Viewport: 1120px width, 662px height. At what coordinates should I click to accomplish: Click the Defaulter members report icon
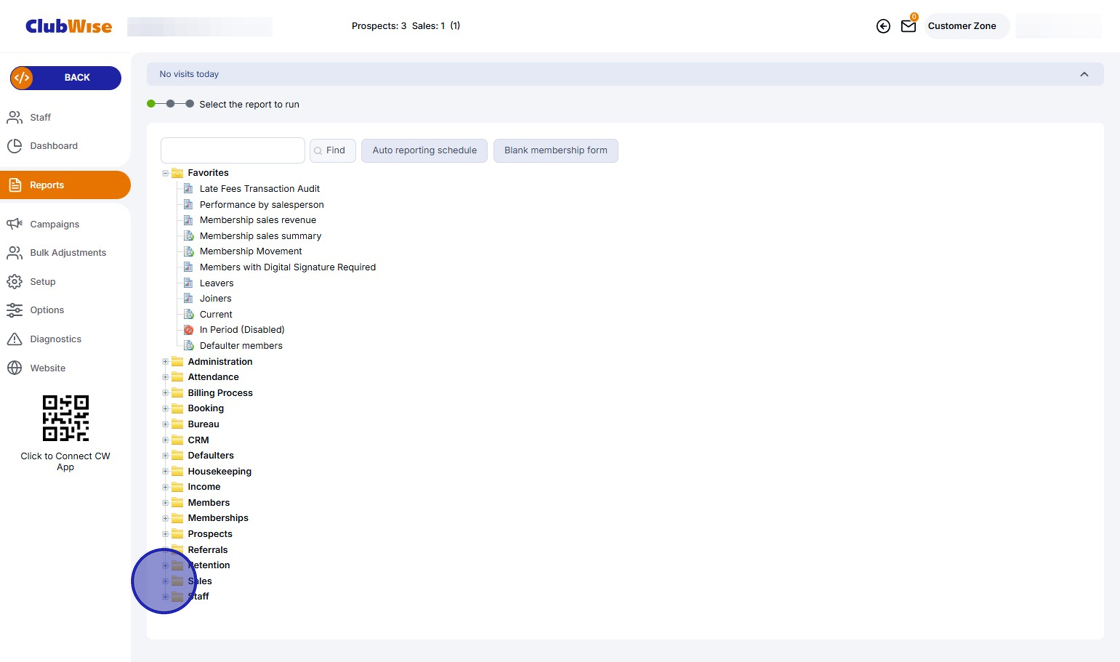pyautogui.click(x=189, y=346)
